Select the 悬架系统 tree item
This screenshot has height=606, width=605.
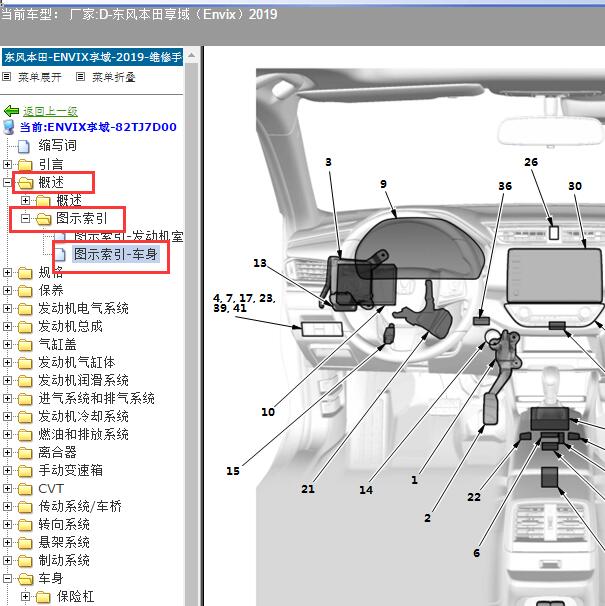coord(64,543)
